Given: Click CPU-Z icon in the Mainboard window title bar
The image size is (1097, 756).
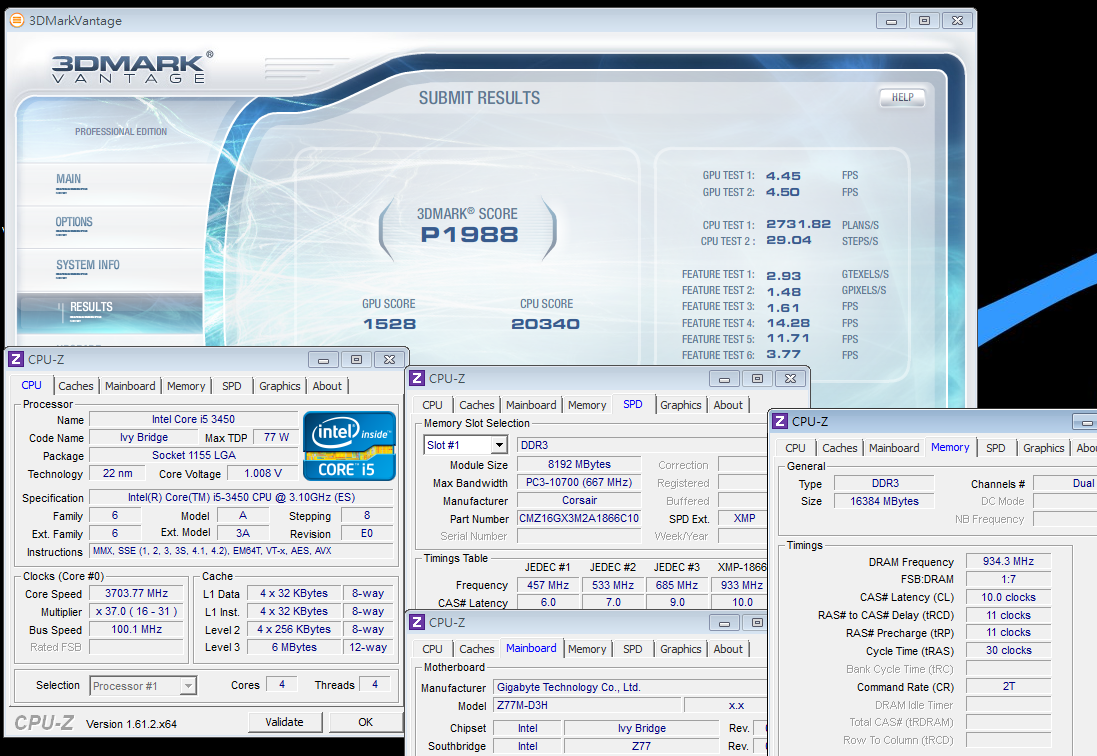Looking at the screenshot, I should click(417, 622).
